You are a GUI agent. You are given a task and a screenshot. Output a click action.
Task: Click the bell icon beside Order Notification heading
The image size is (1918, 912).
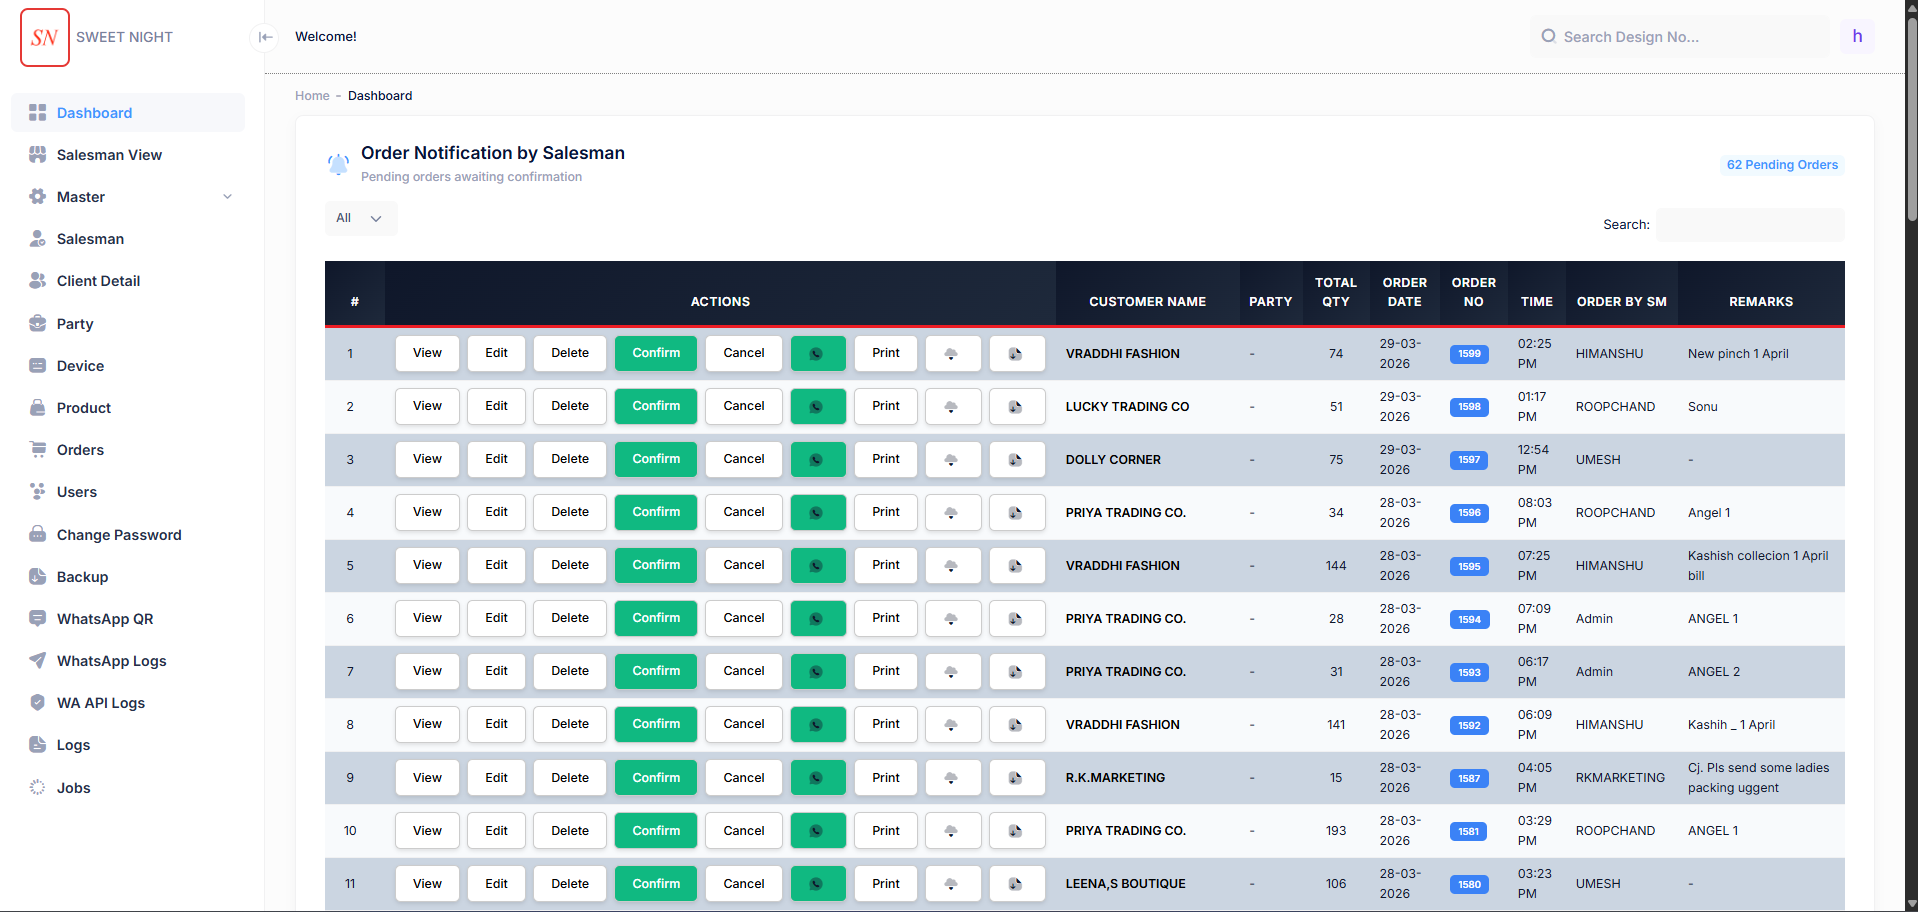[x=338, y=163]
